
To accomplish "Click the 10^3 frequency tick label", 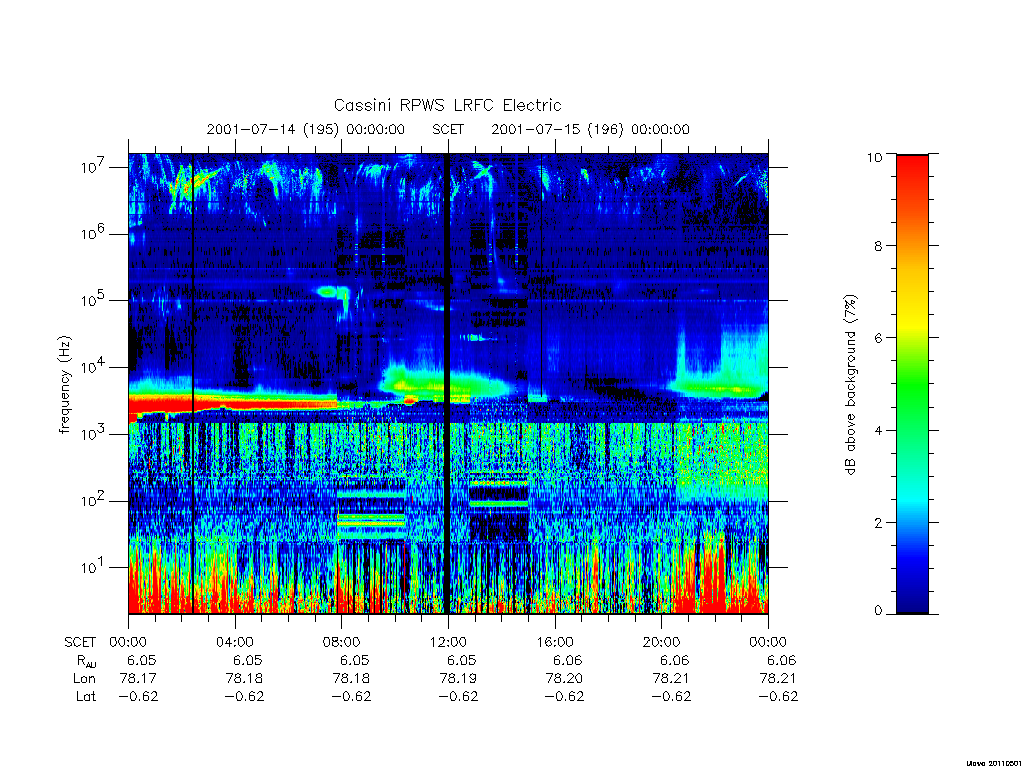I will tap(95, 432).
